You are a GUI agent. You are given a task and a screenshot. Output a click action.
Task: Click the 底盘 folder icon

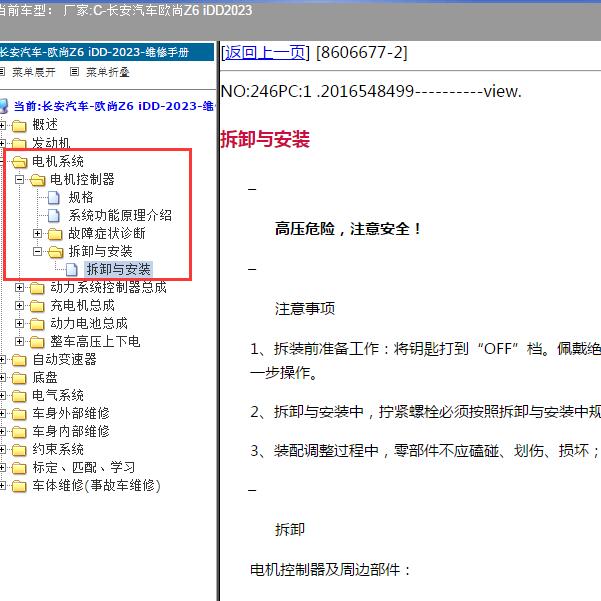(19, 378)
